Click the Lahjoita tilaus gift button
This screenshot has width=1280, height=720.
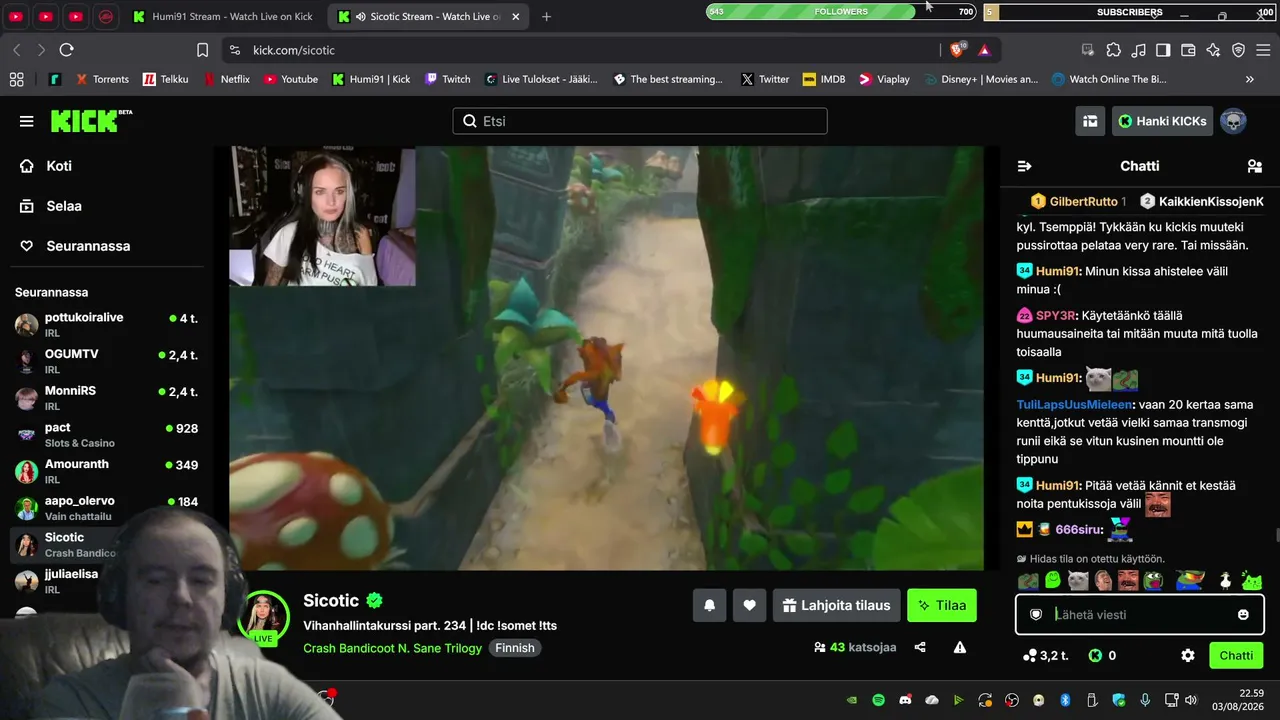pyautogui.click(x=836, y=605)
